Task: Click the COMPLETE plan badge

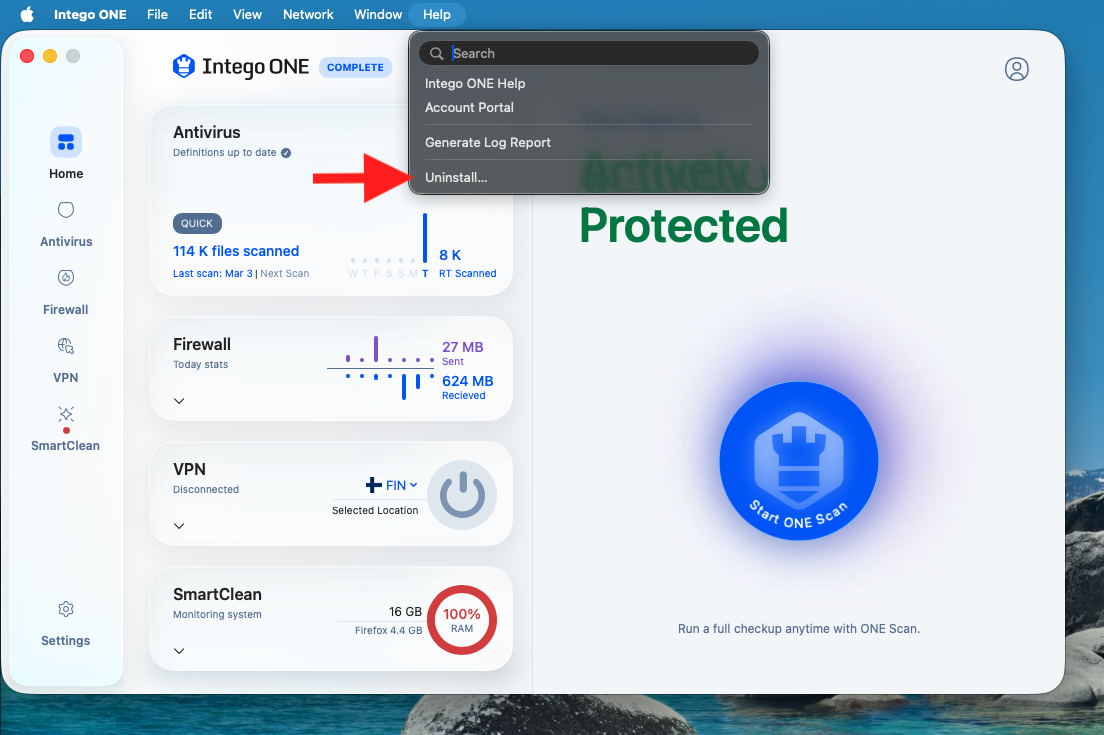Action: pos(355,67)
